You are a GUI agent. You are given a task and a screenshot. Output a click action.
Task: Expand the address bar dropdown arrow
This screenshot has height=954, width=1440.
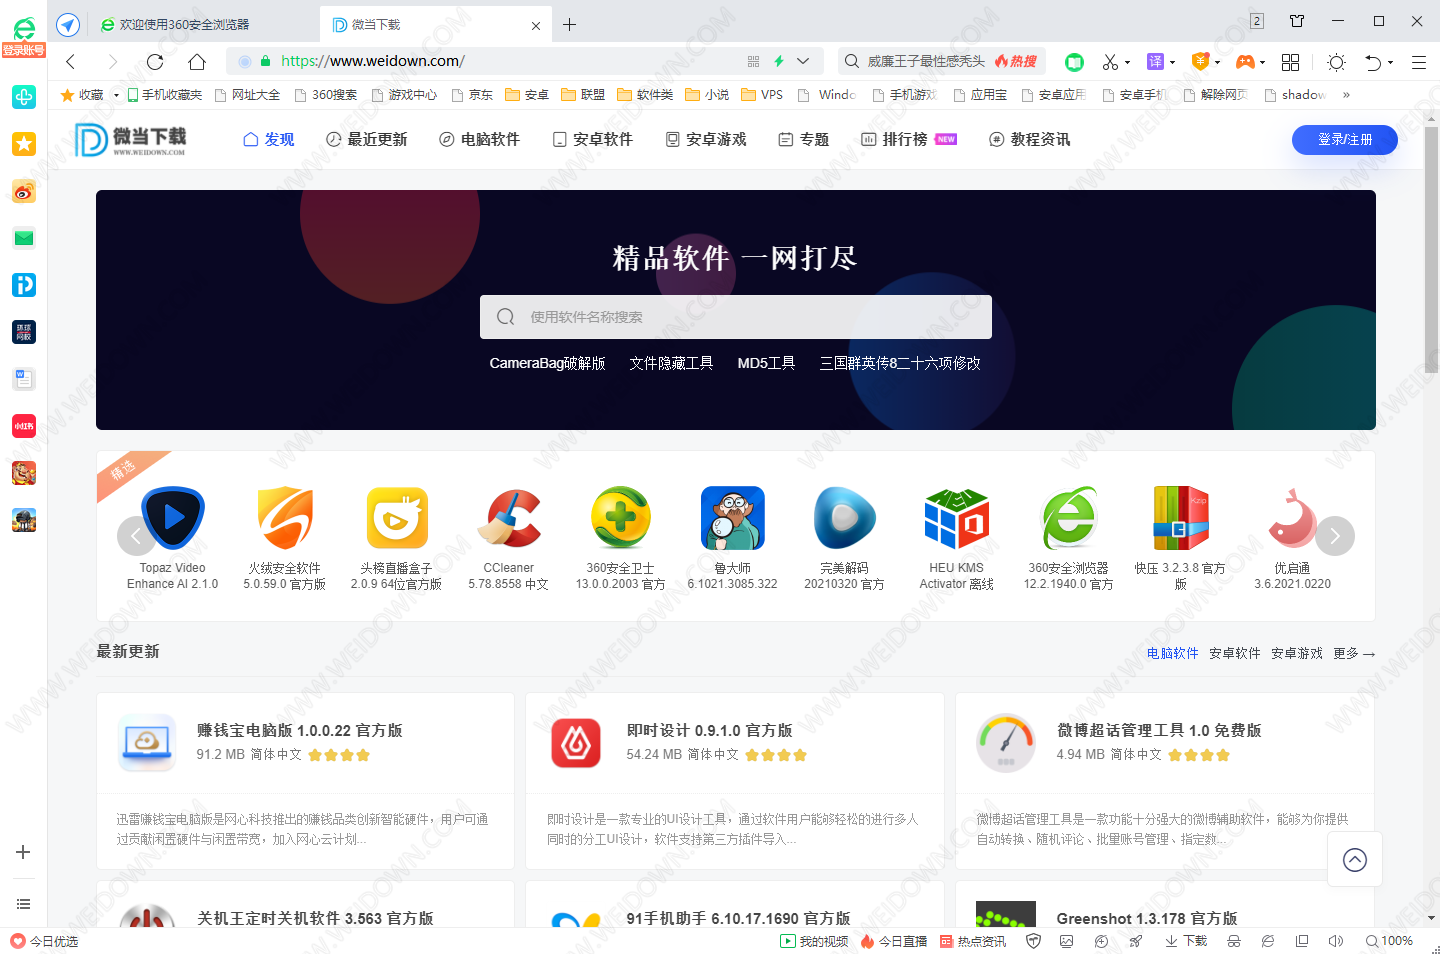coord(803,61)
